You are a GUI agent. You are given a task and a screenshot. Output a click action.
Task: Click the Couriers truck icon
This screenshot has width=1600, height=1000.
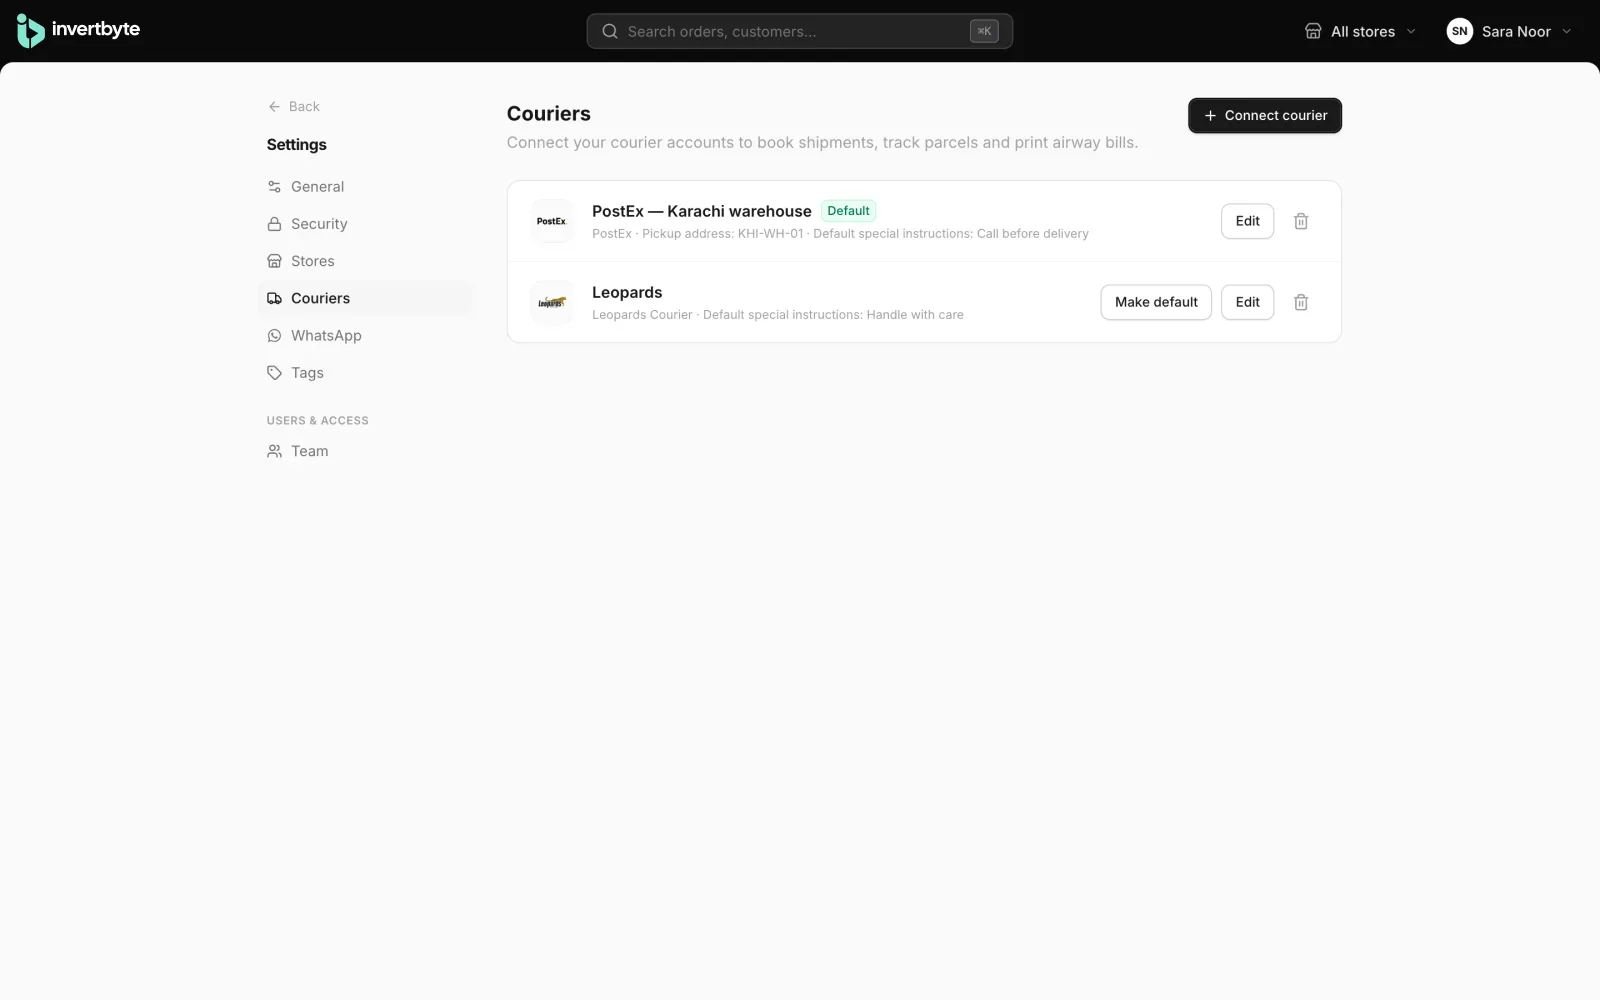coord(274,298)
